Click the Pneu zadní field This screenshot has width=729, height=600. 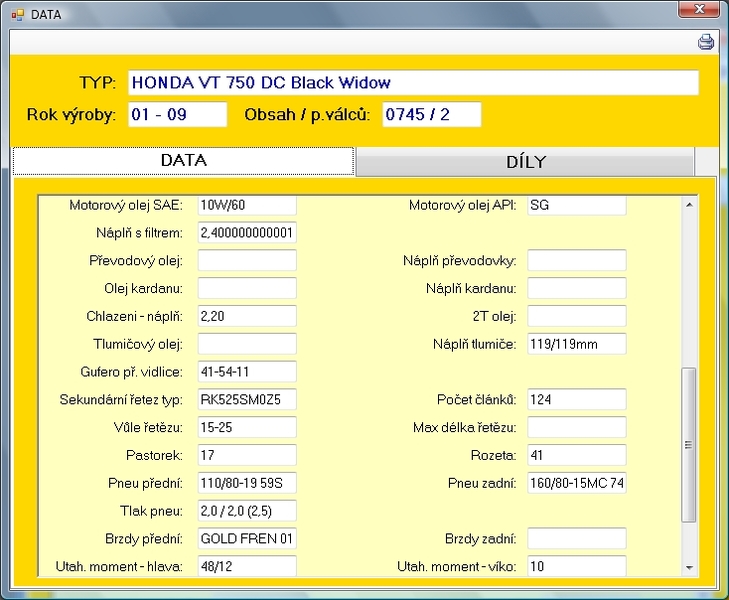tap(577, 483)
